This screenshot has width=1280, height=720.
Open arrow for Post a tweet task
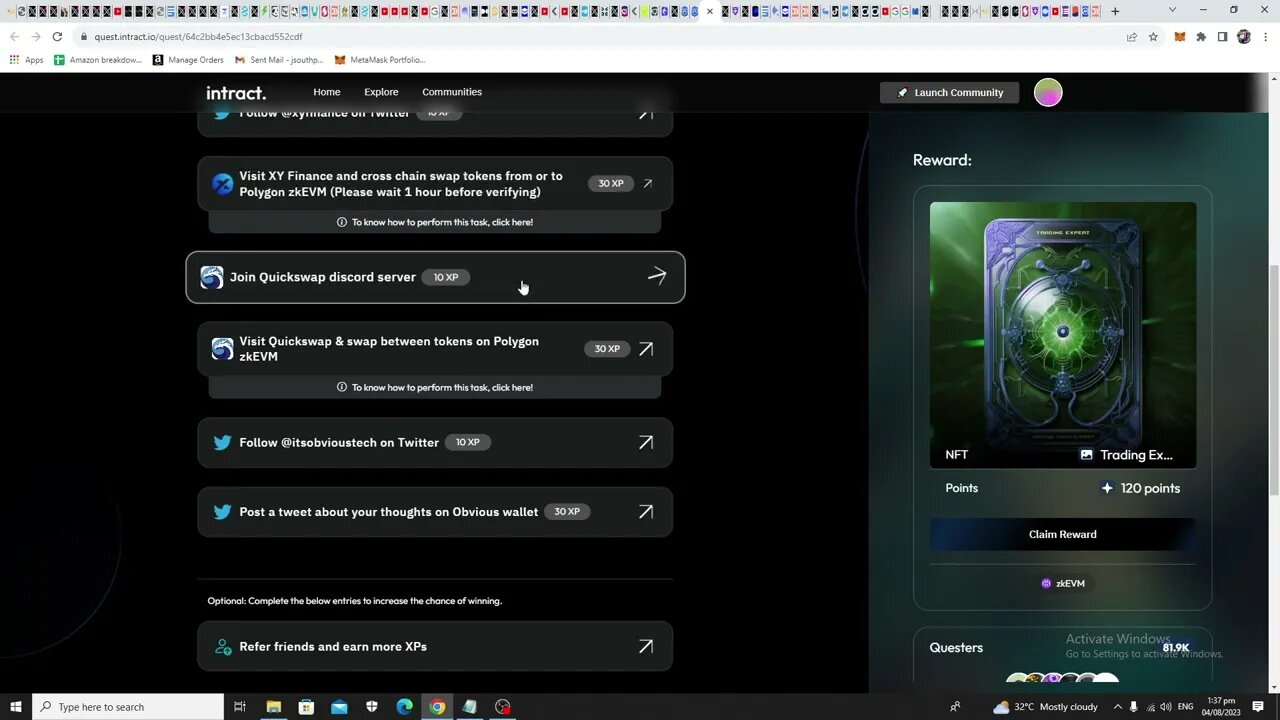point(646,511)
